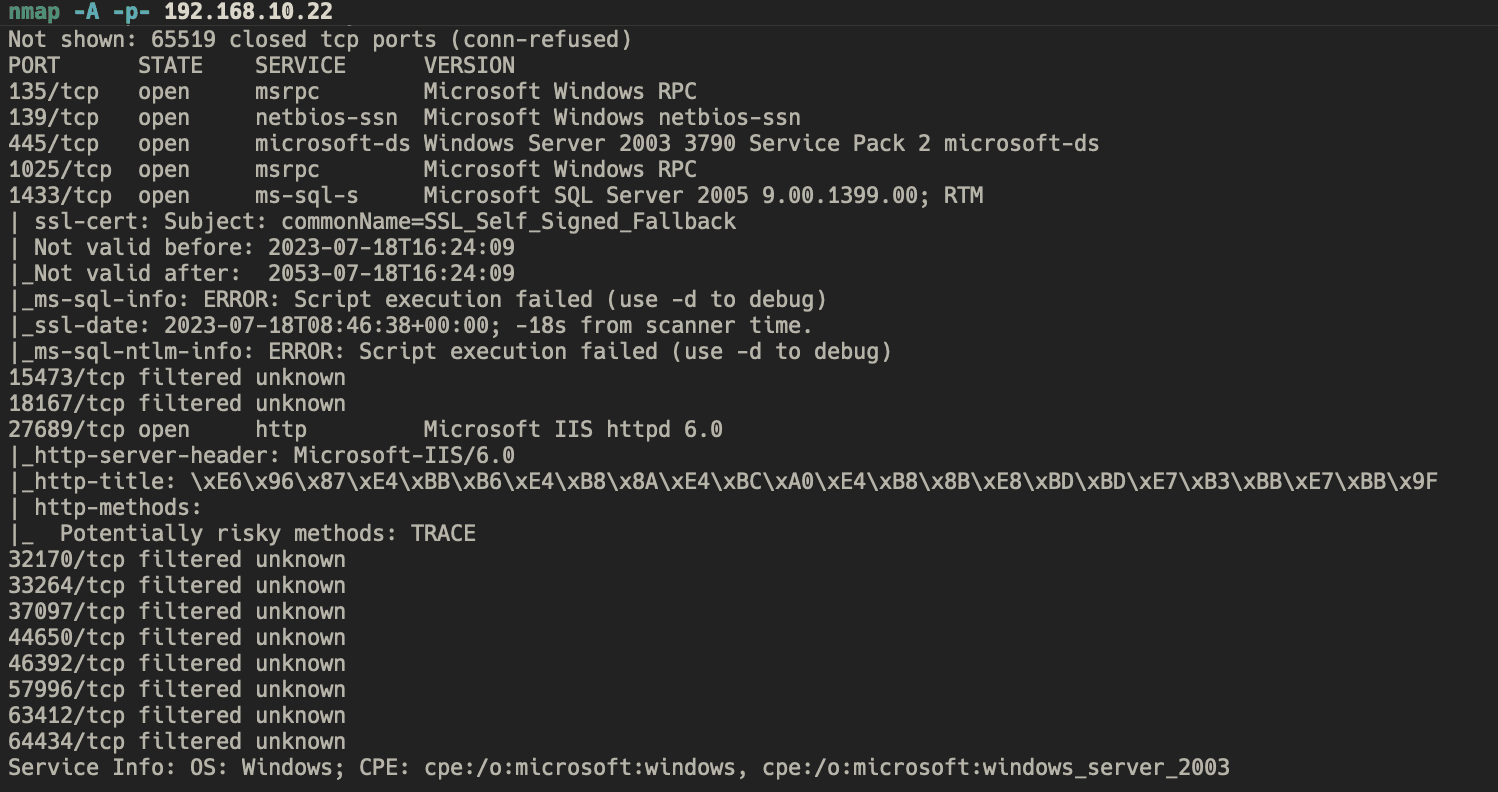Click the 64434/tcp filtered unknown line

coord(177,742)
